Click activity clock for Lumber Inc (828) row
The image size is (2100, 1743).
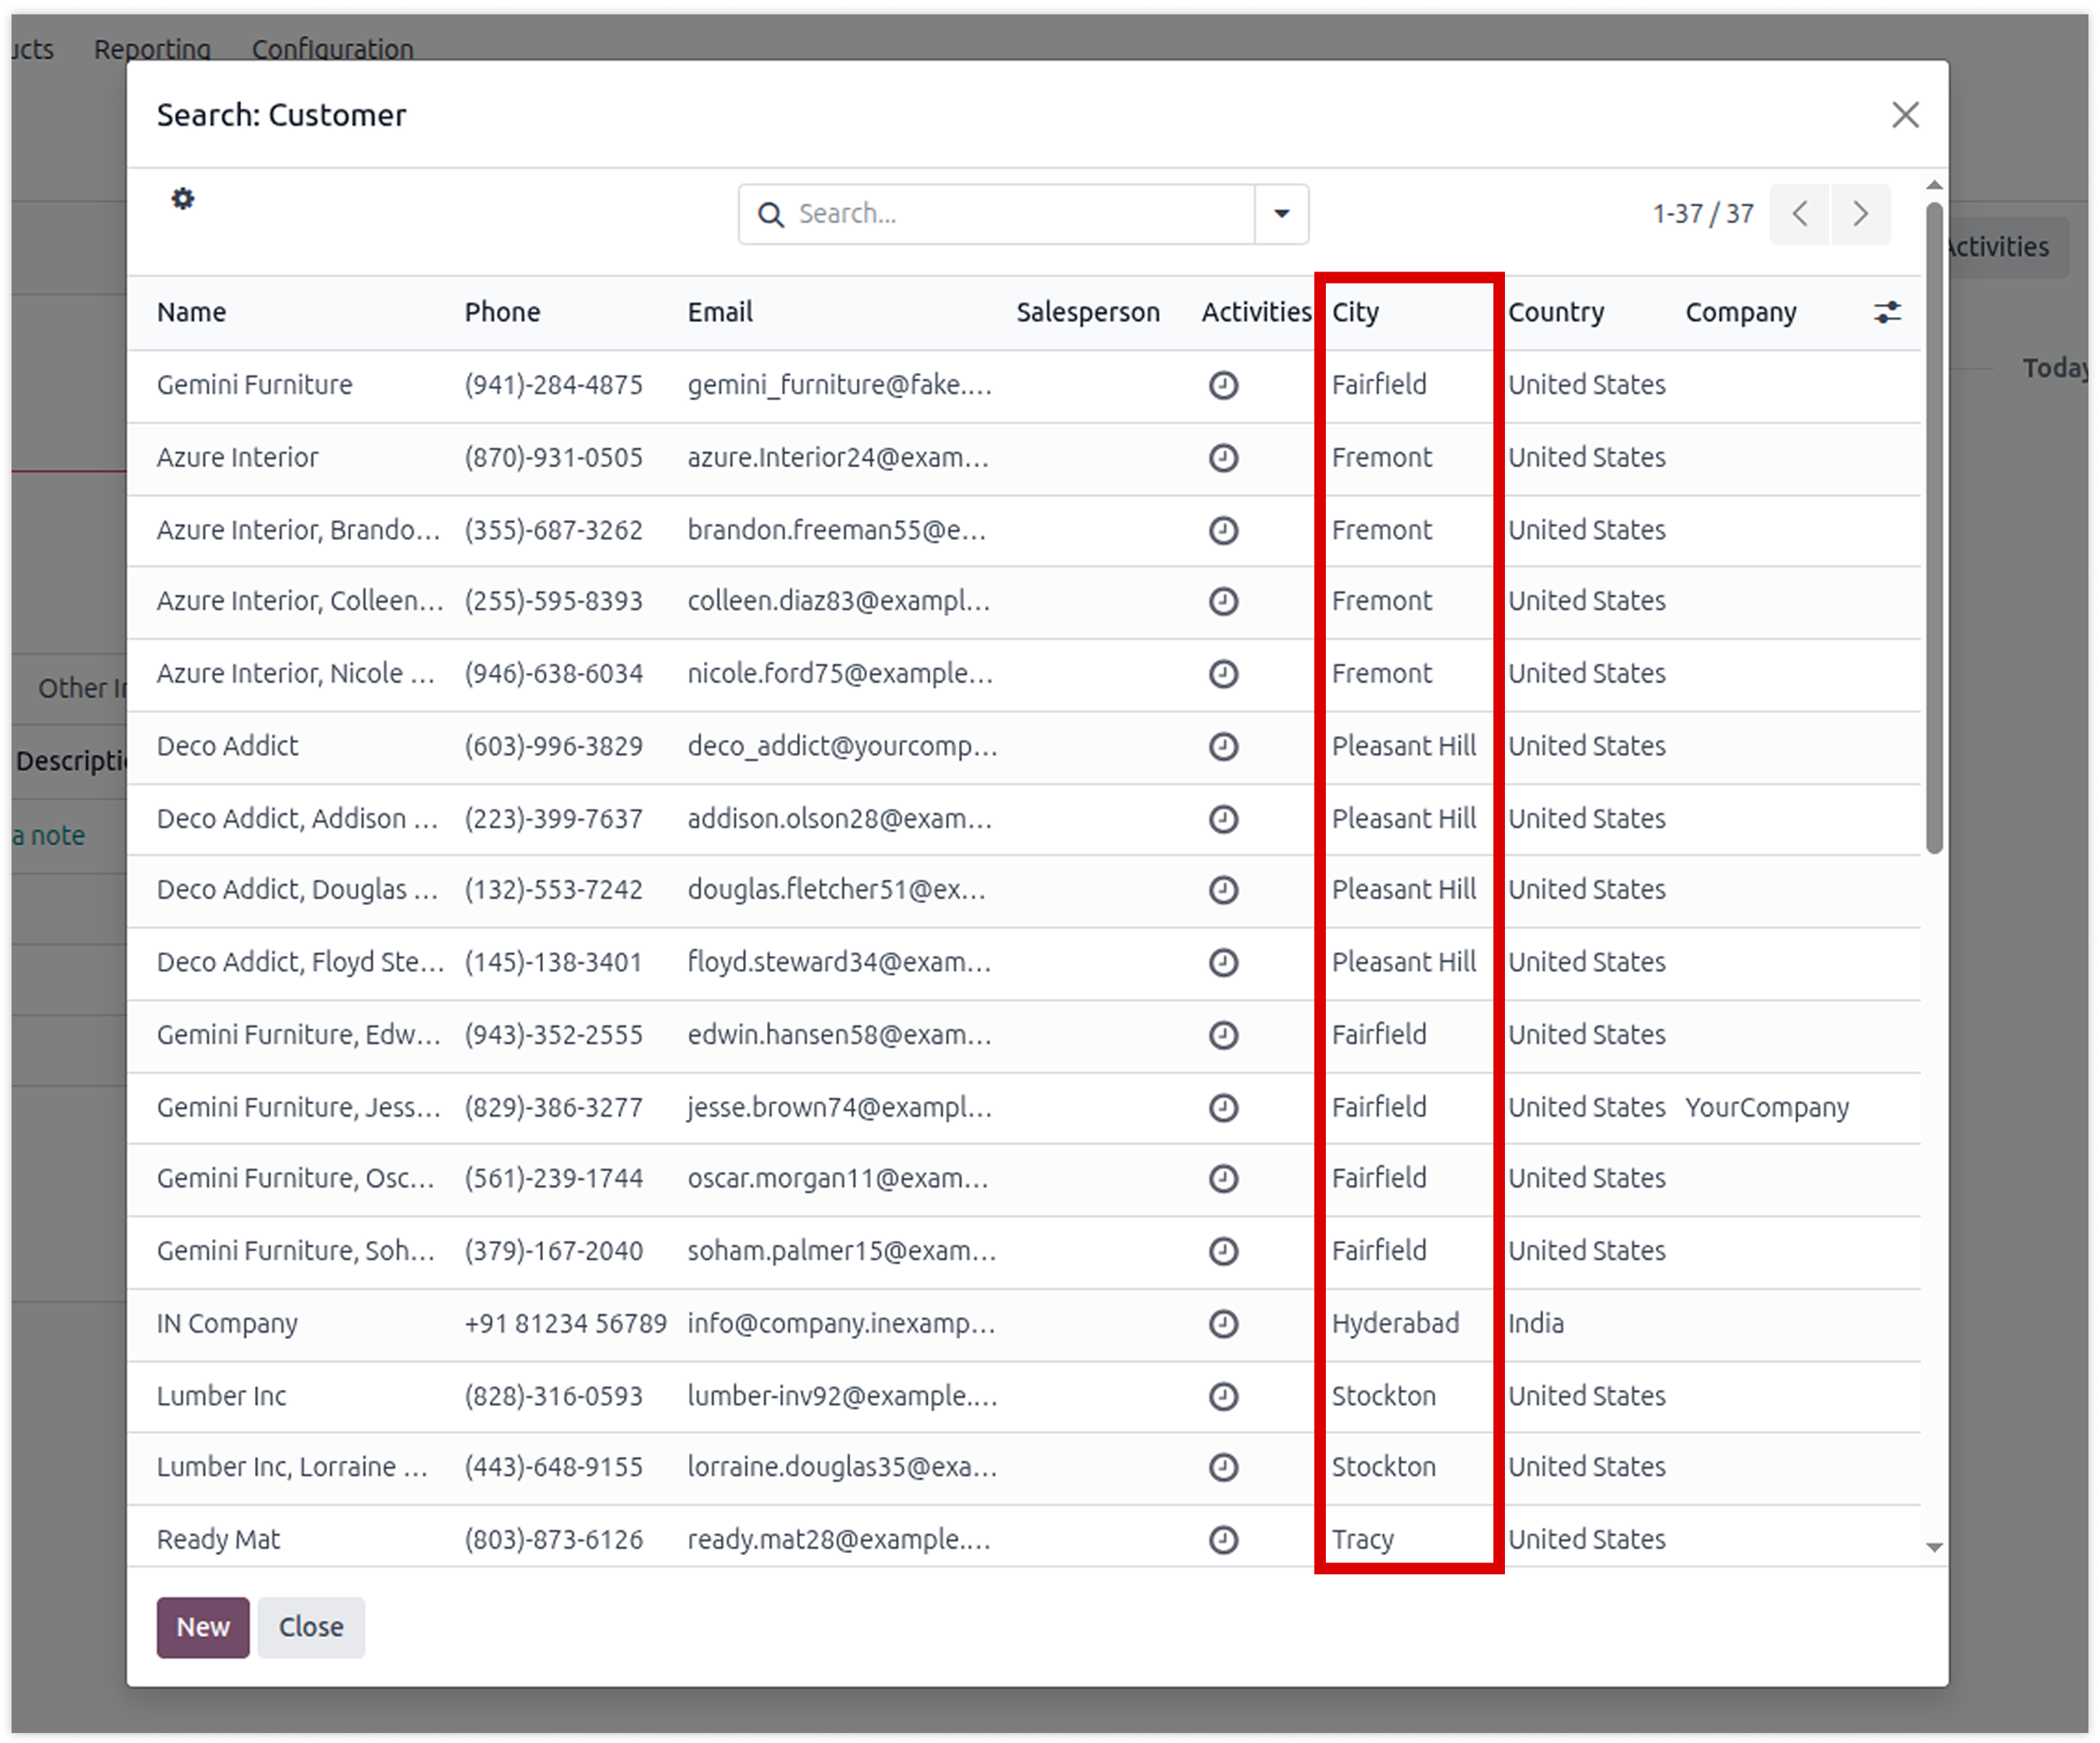1223,1396
